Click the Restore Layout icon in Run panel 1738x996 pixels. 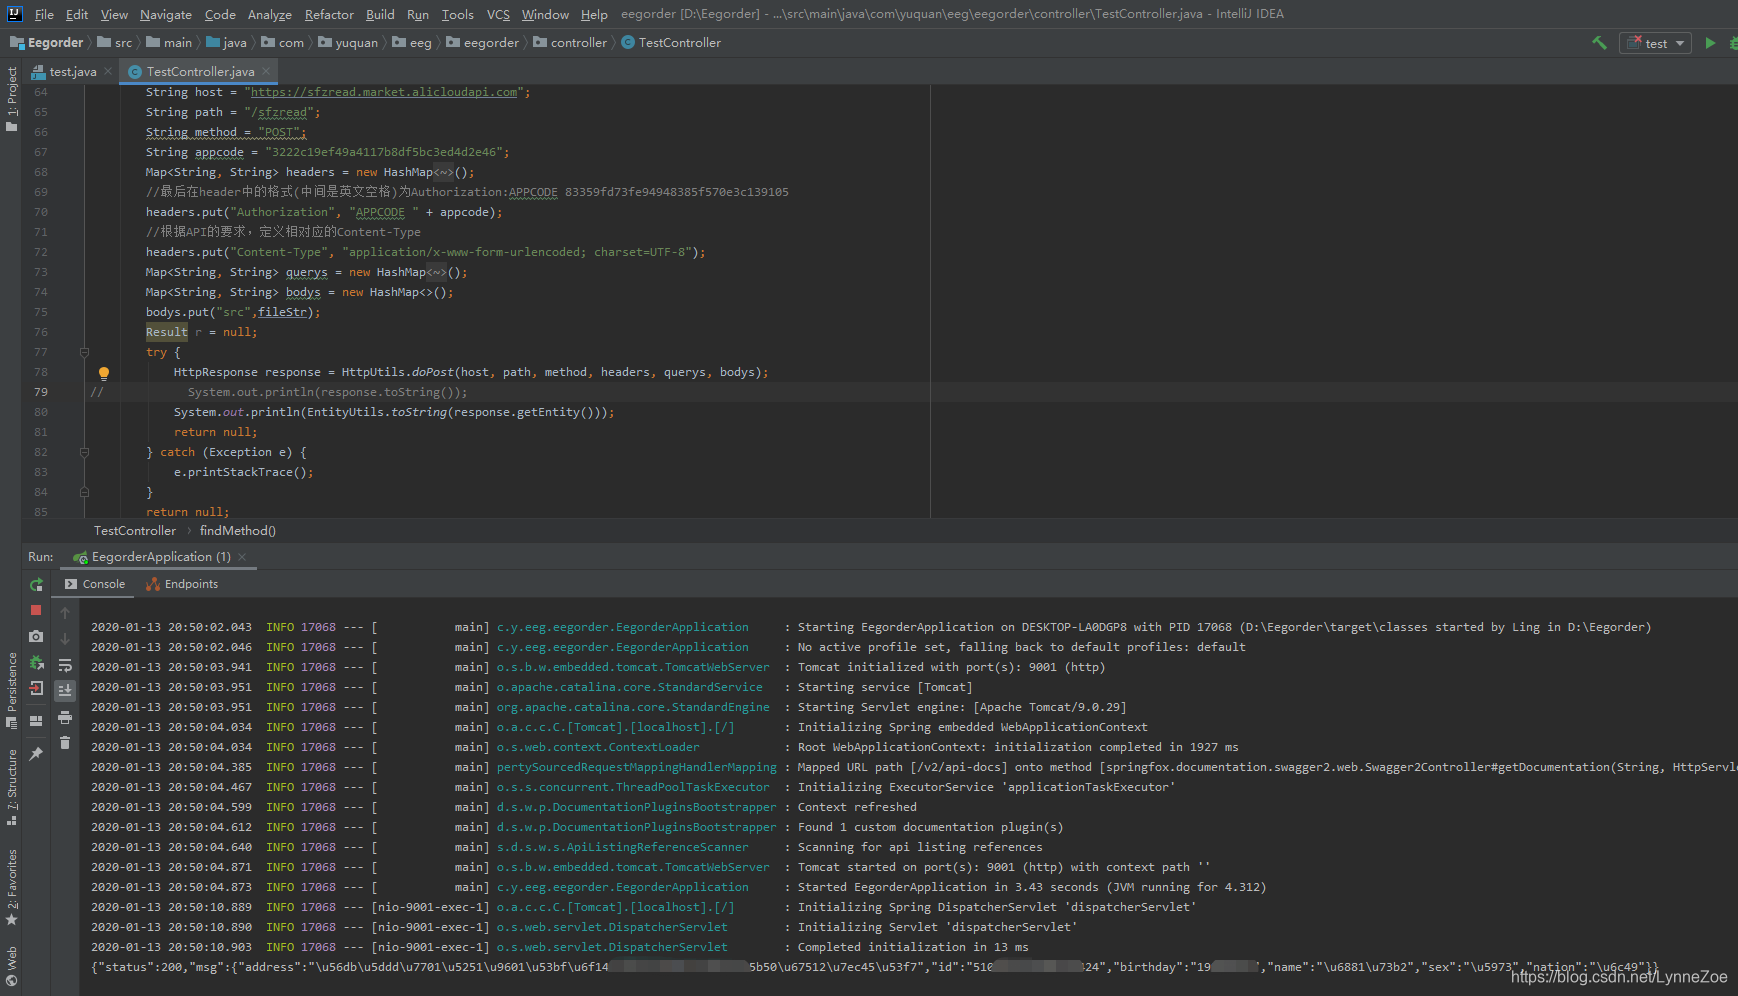36,720
